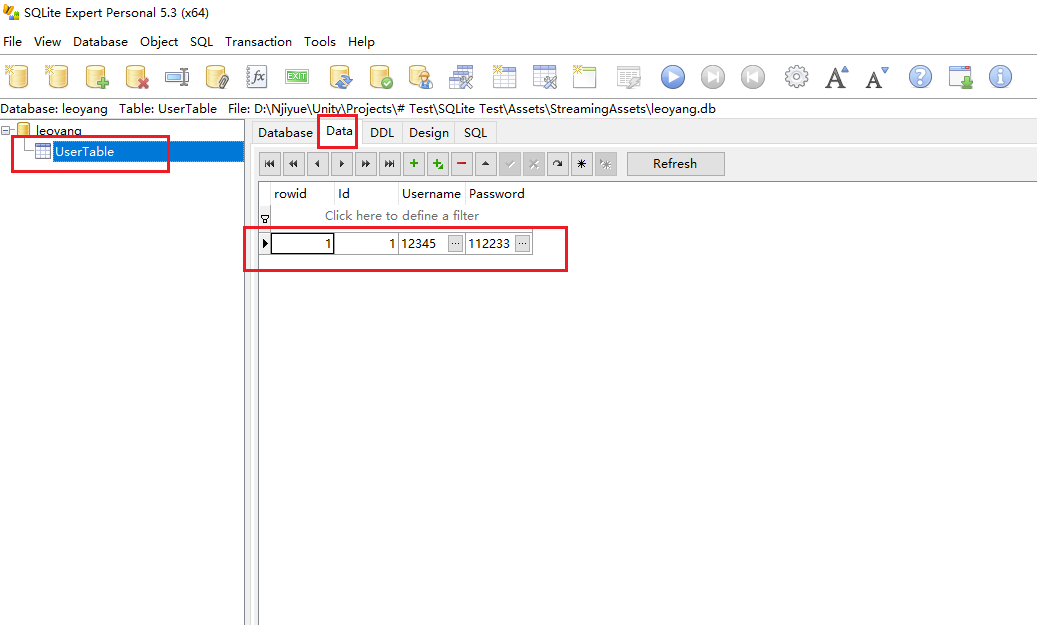Go to next record arrow
The height and width of the screenshot is (625, 1037).
click(342, 163)
